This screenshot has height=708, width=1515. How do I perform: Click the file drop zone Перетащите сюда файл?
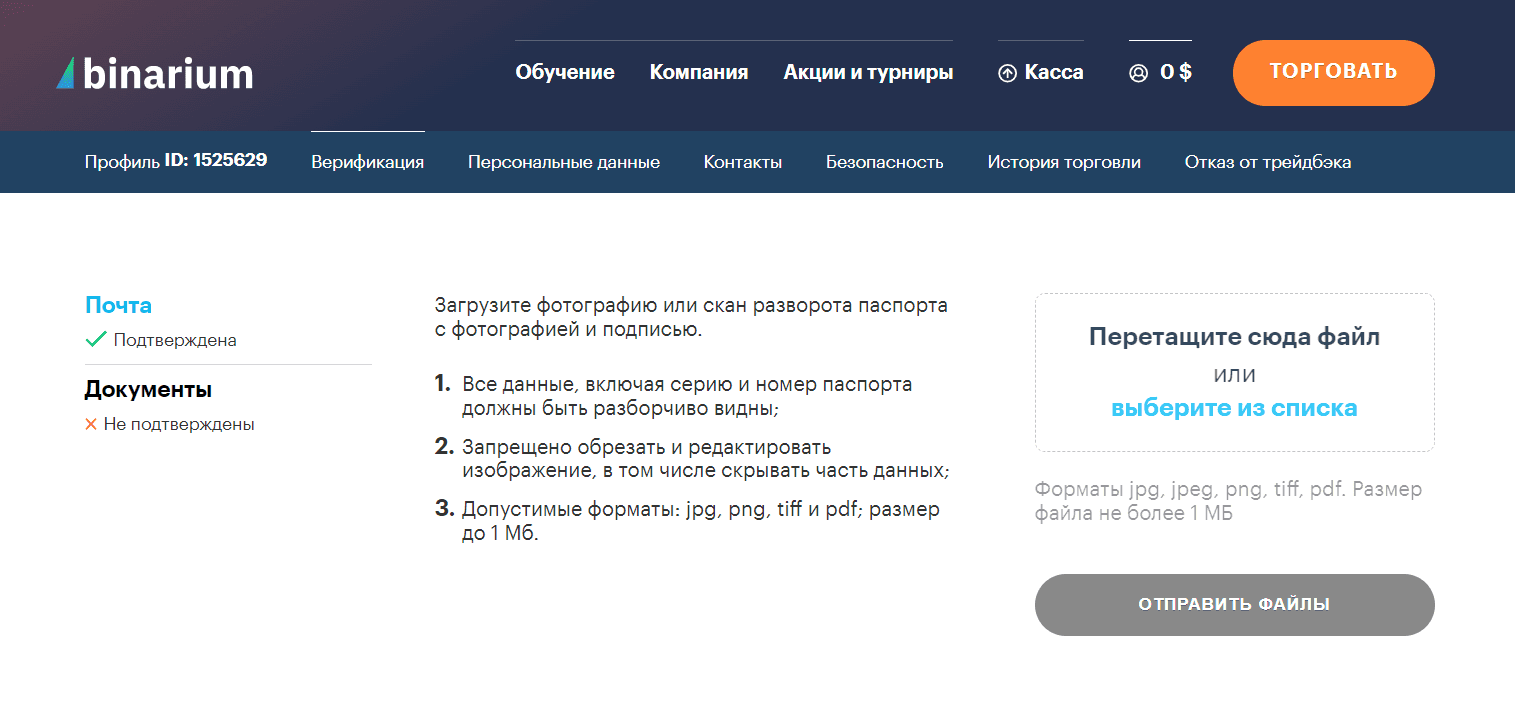[x=1234, y=372]
